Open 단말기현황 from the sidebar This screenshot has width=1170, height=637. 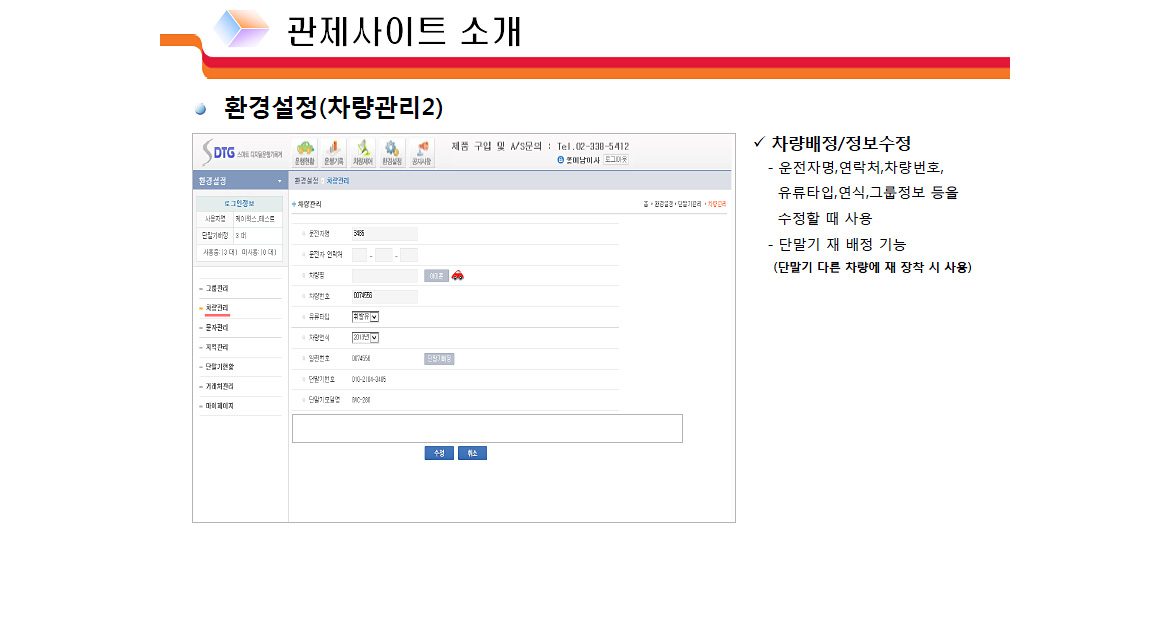[219, 367]
